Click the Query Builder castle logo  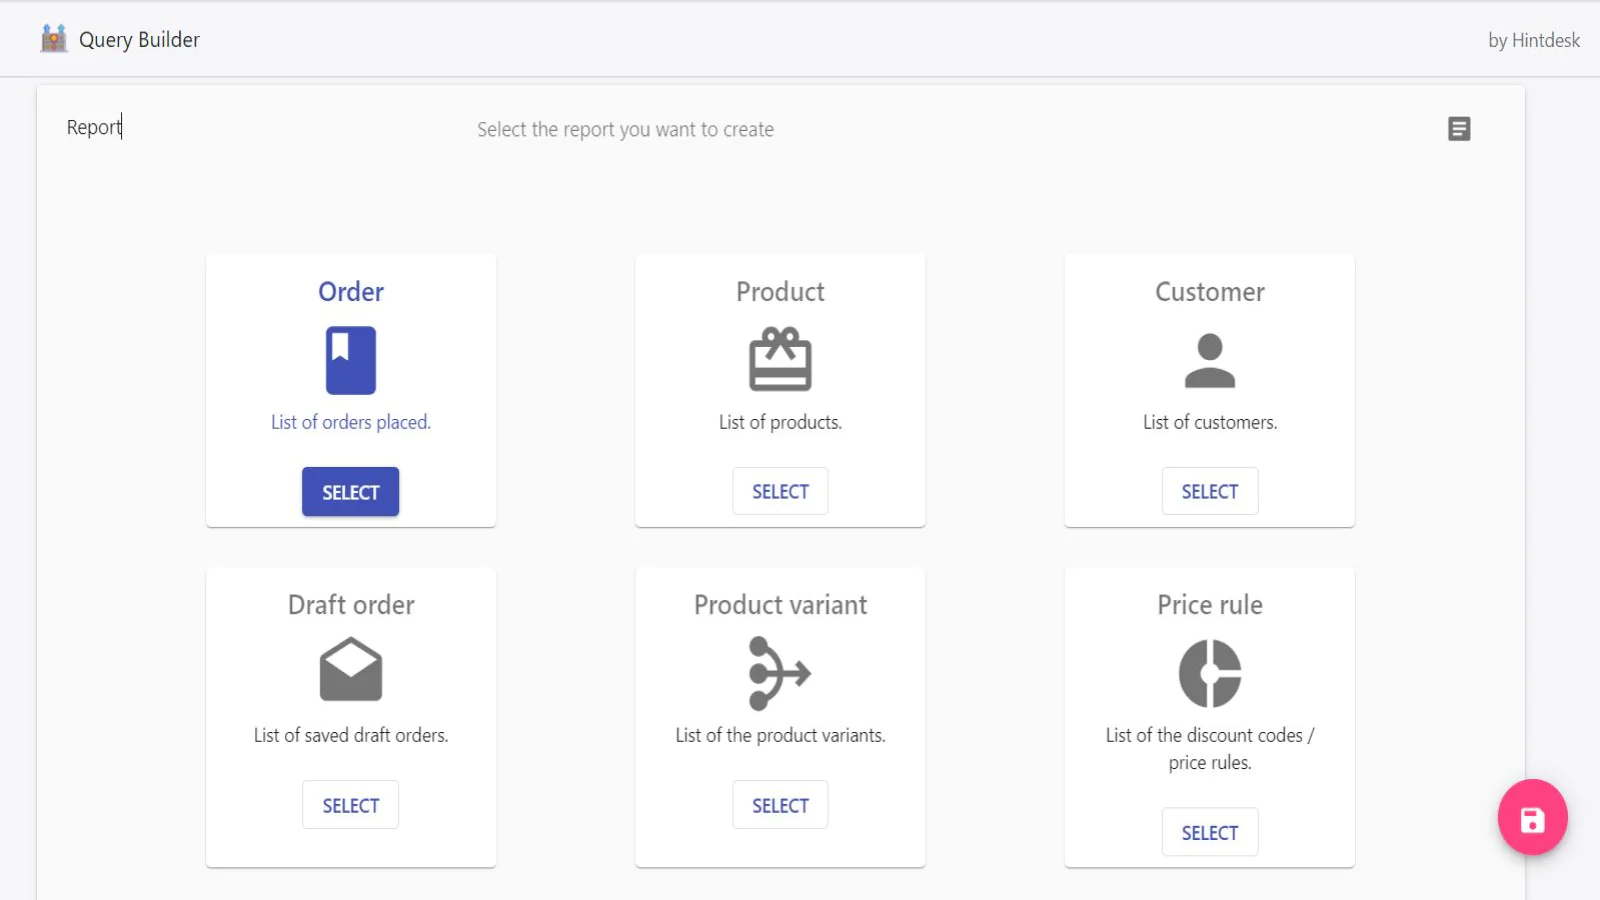tap(54, 38)
